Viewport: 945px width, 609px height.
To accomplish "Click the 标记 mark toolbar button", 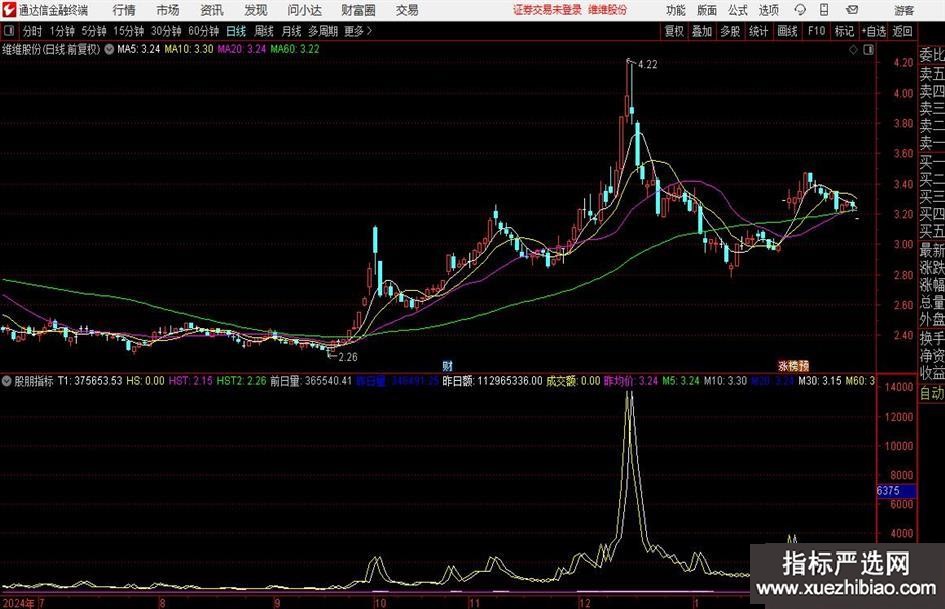I will tap(844, 31).
